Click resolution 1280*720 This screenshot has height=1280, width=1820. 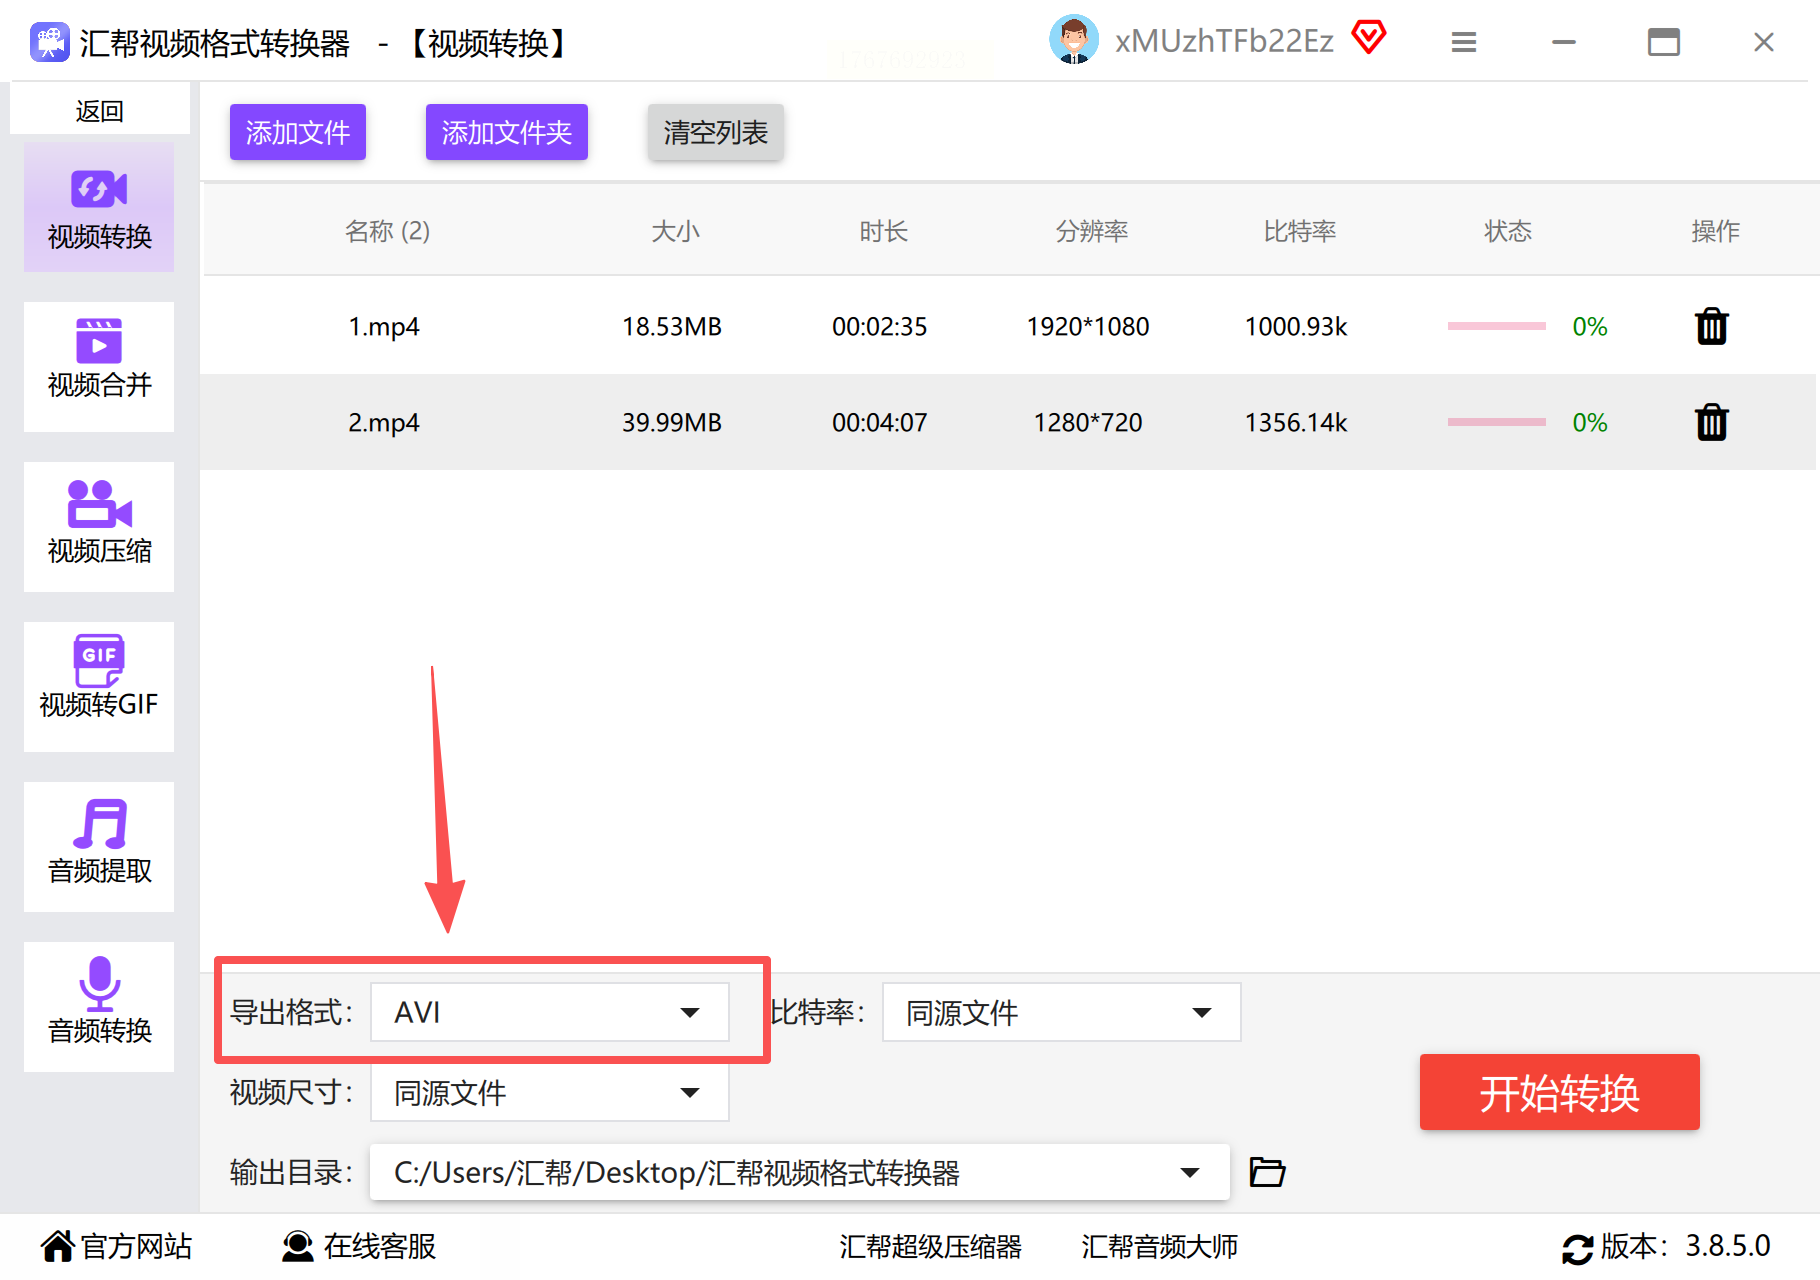click(1088, 423)
